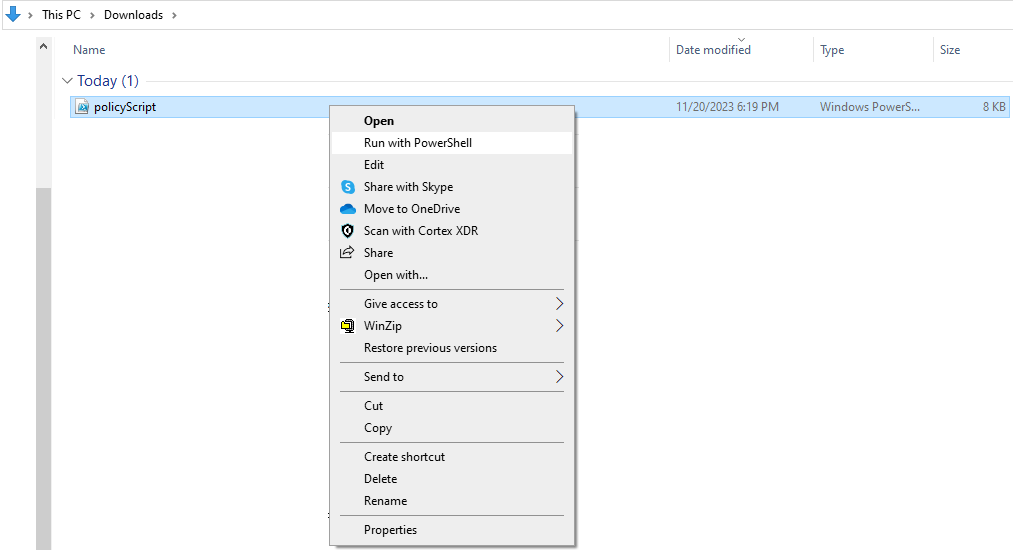Click the Skype icon in context menu

coord(347,187)
